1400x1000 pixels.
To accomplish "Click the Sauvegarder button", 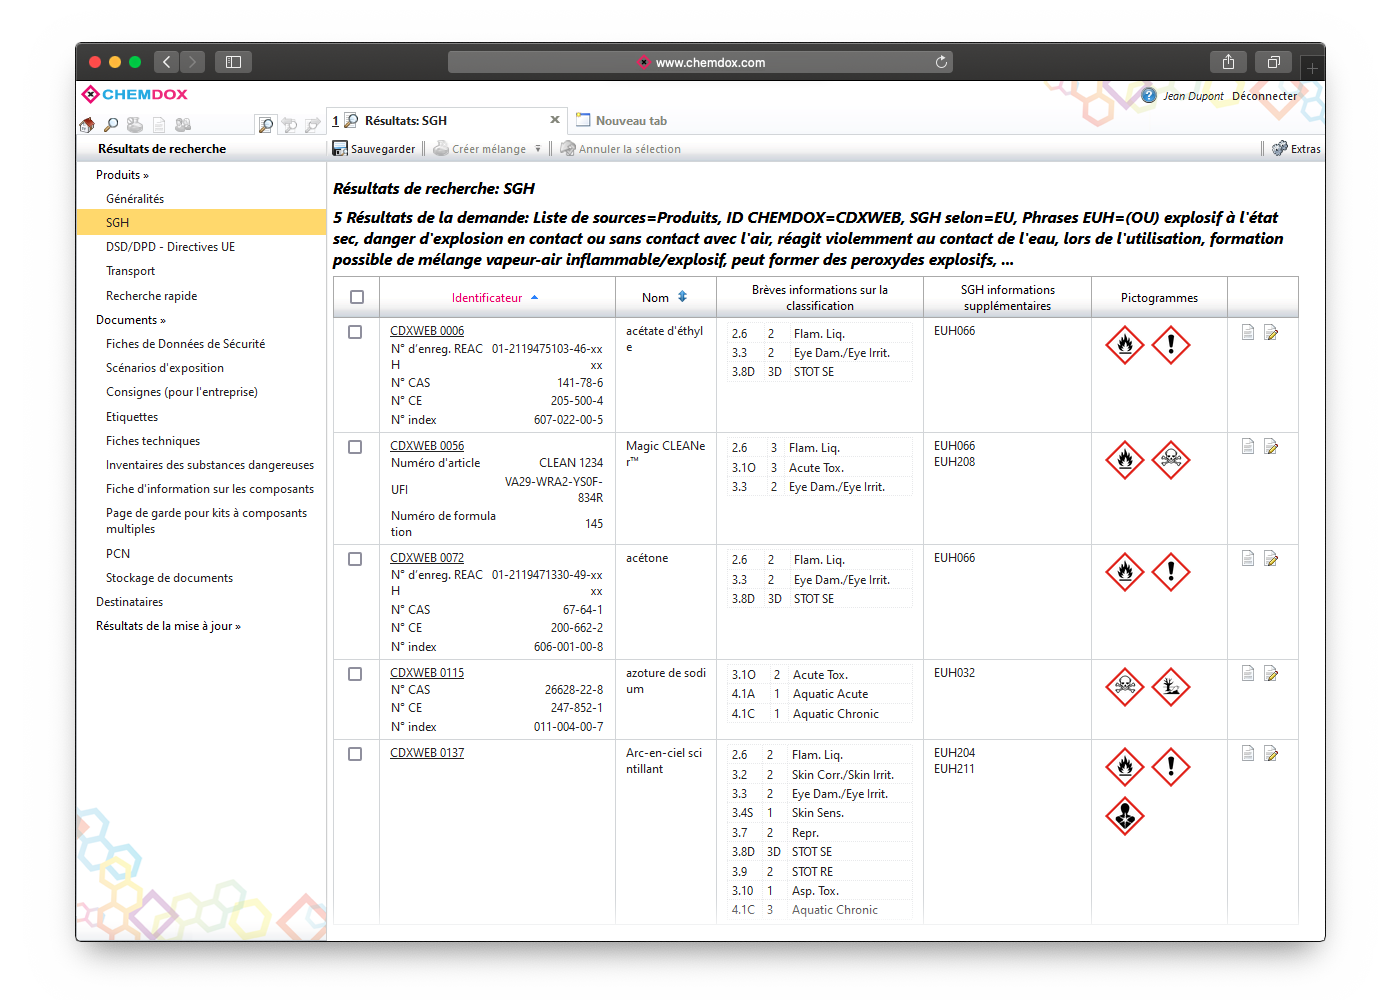I will (374, 149).
